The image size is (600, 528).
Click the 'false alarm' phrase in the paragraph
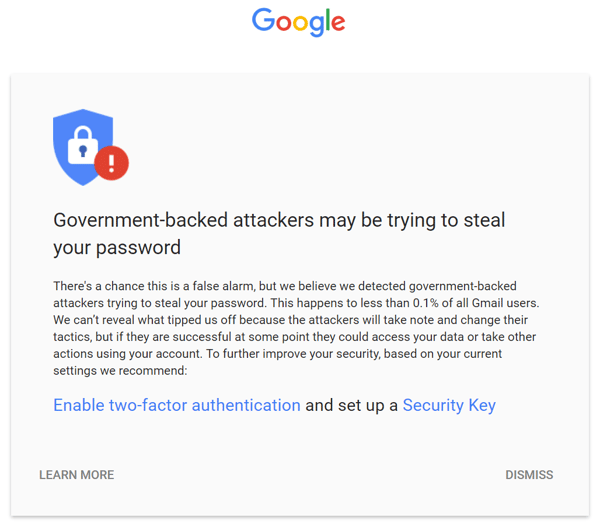(x=242, y=286)
